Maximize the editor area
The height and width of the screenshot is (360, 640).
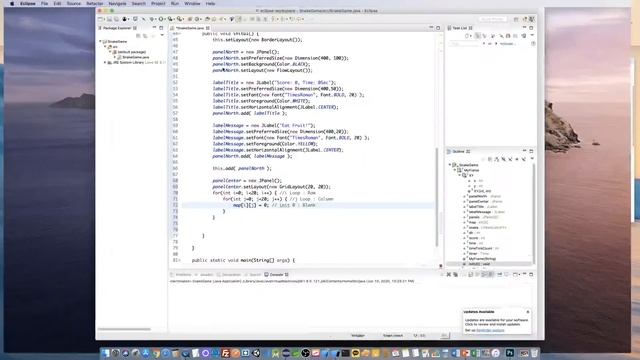click(x=438, y=28)
